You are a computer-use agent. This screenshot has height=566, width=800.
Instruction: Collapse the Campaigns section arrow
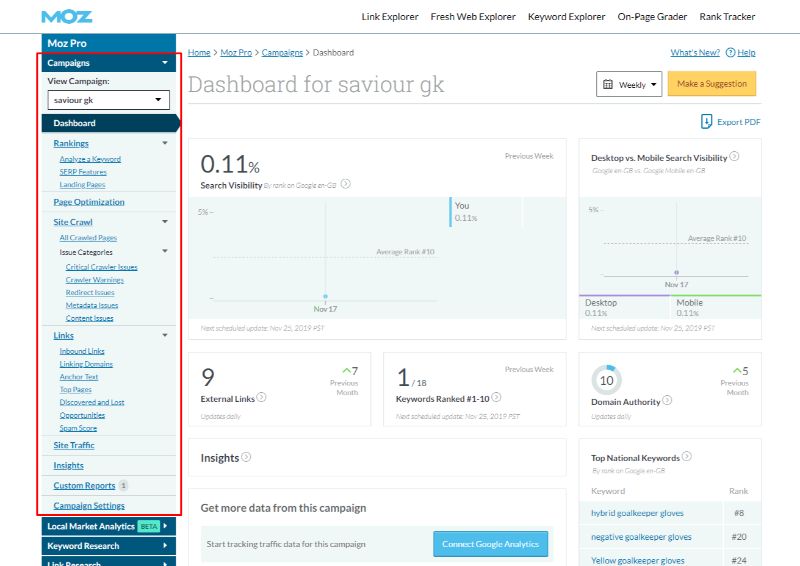(165, 63)
